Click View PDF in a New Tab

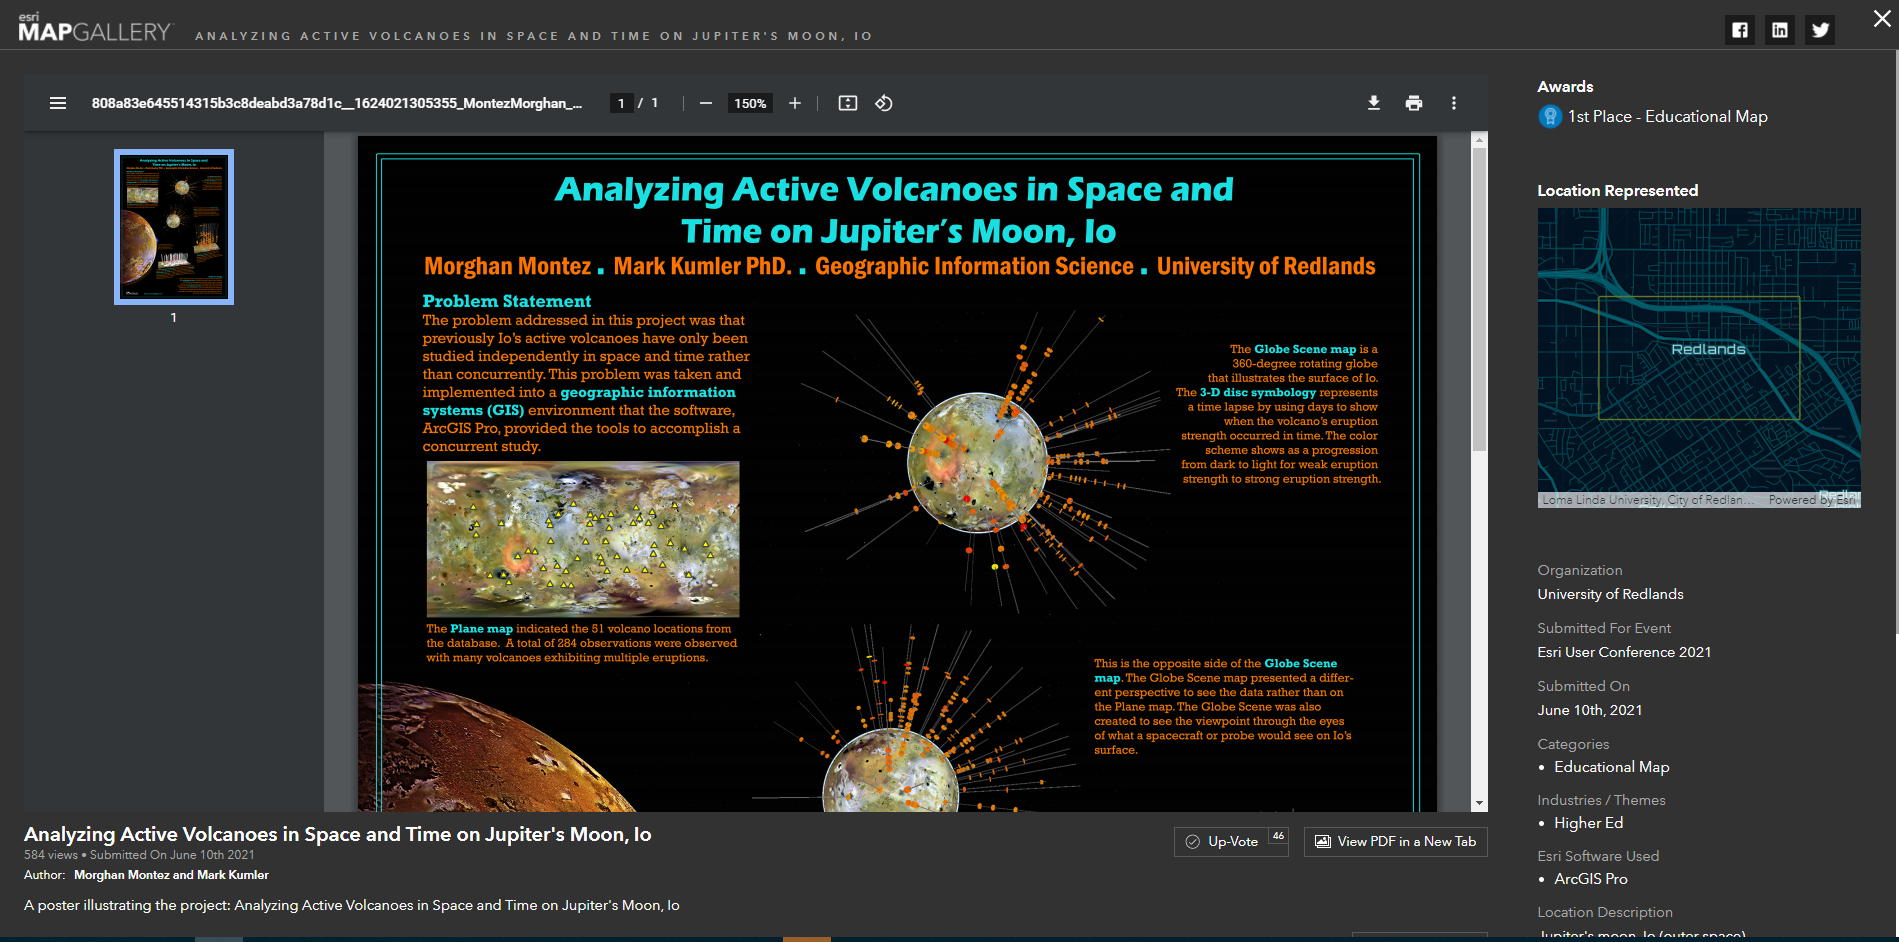tap(1395, 842)
